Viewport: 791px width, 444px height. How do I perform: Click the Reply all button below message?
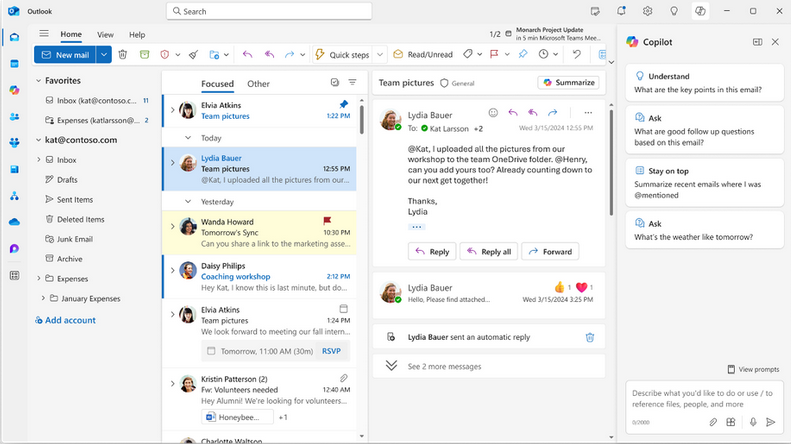[488, 251]
